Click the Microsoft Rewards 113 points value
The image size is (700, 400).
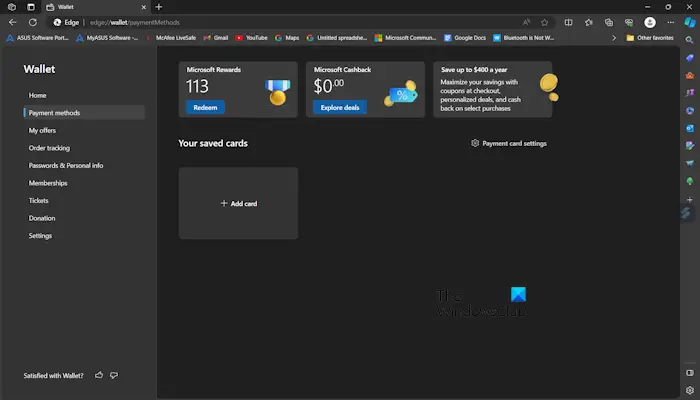197,86
